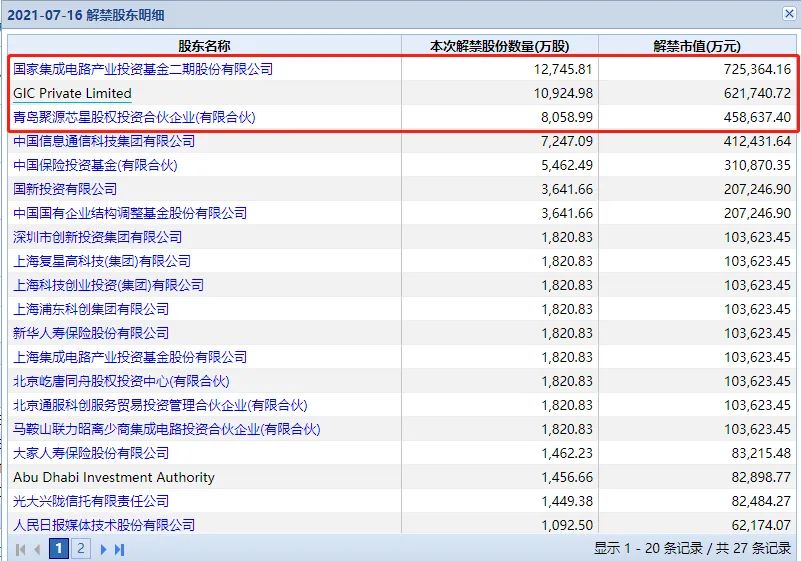Open Abu Dhabi Investment Authority link
The height and width of the screenshot is (561, 801).
(114, 477)
